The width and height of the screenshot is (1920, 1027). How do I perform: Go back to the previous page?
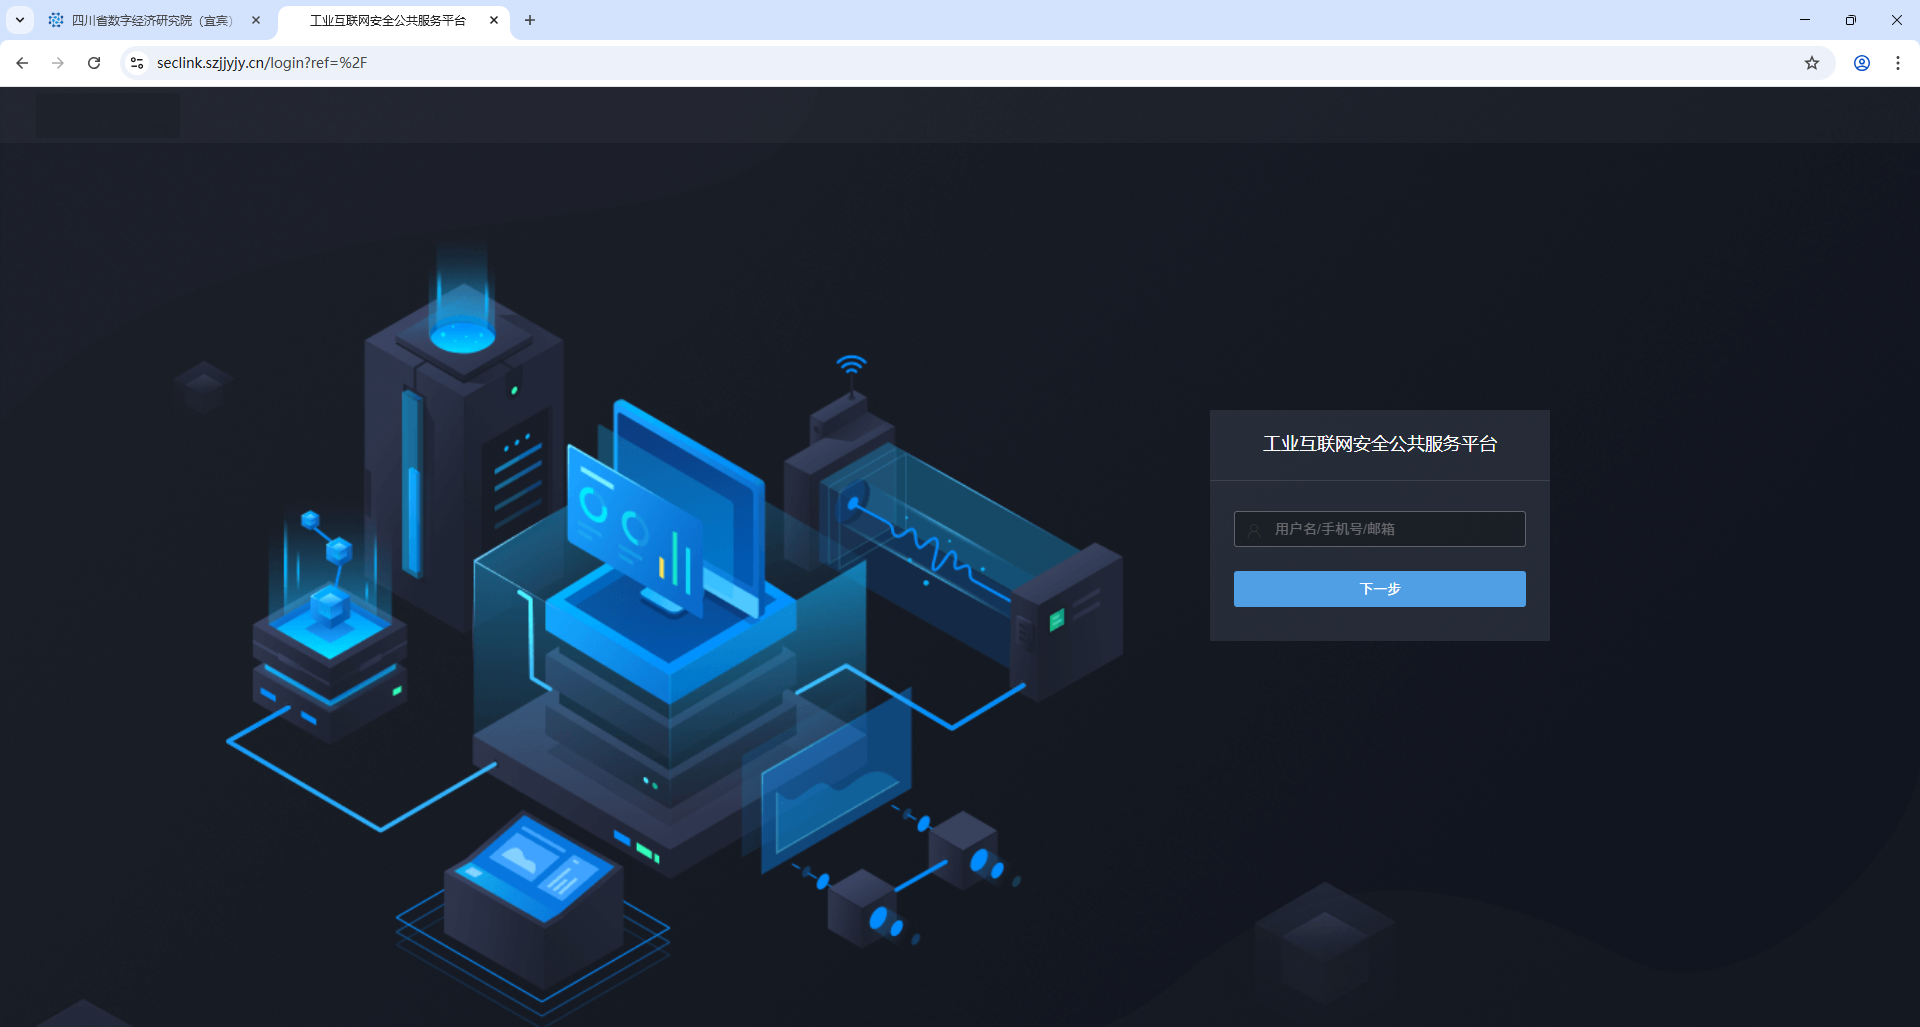coord(22,63)
